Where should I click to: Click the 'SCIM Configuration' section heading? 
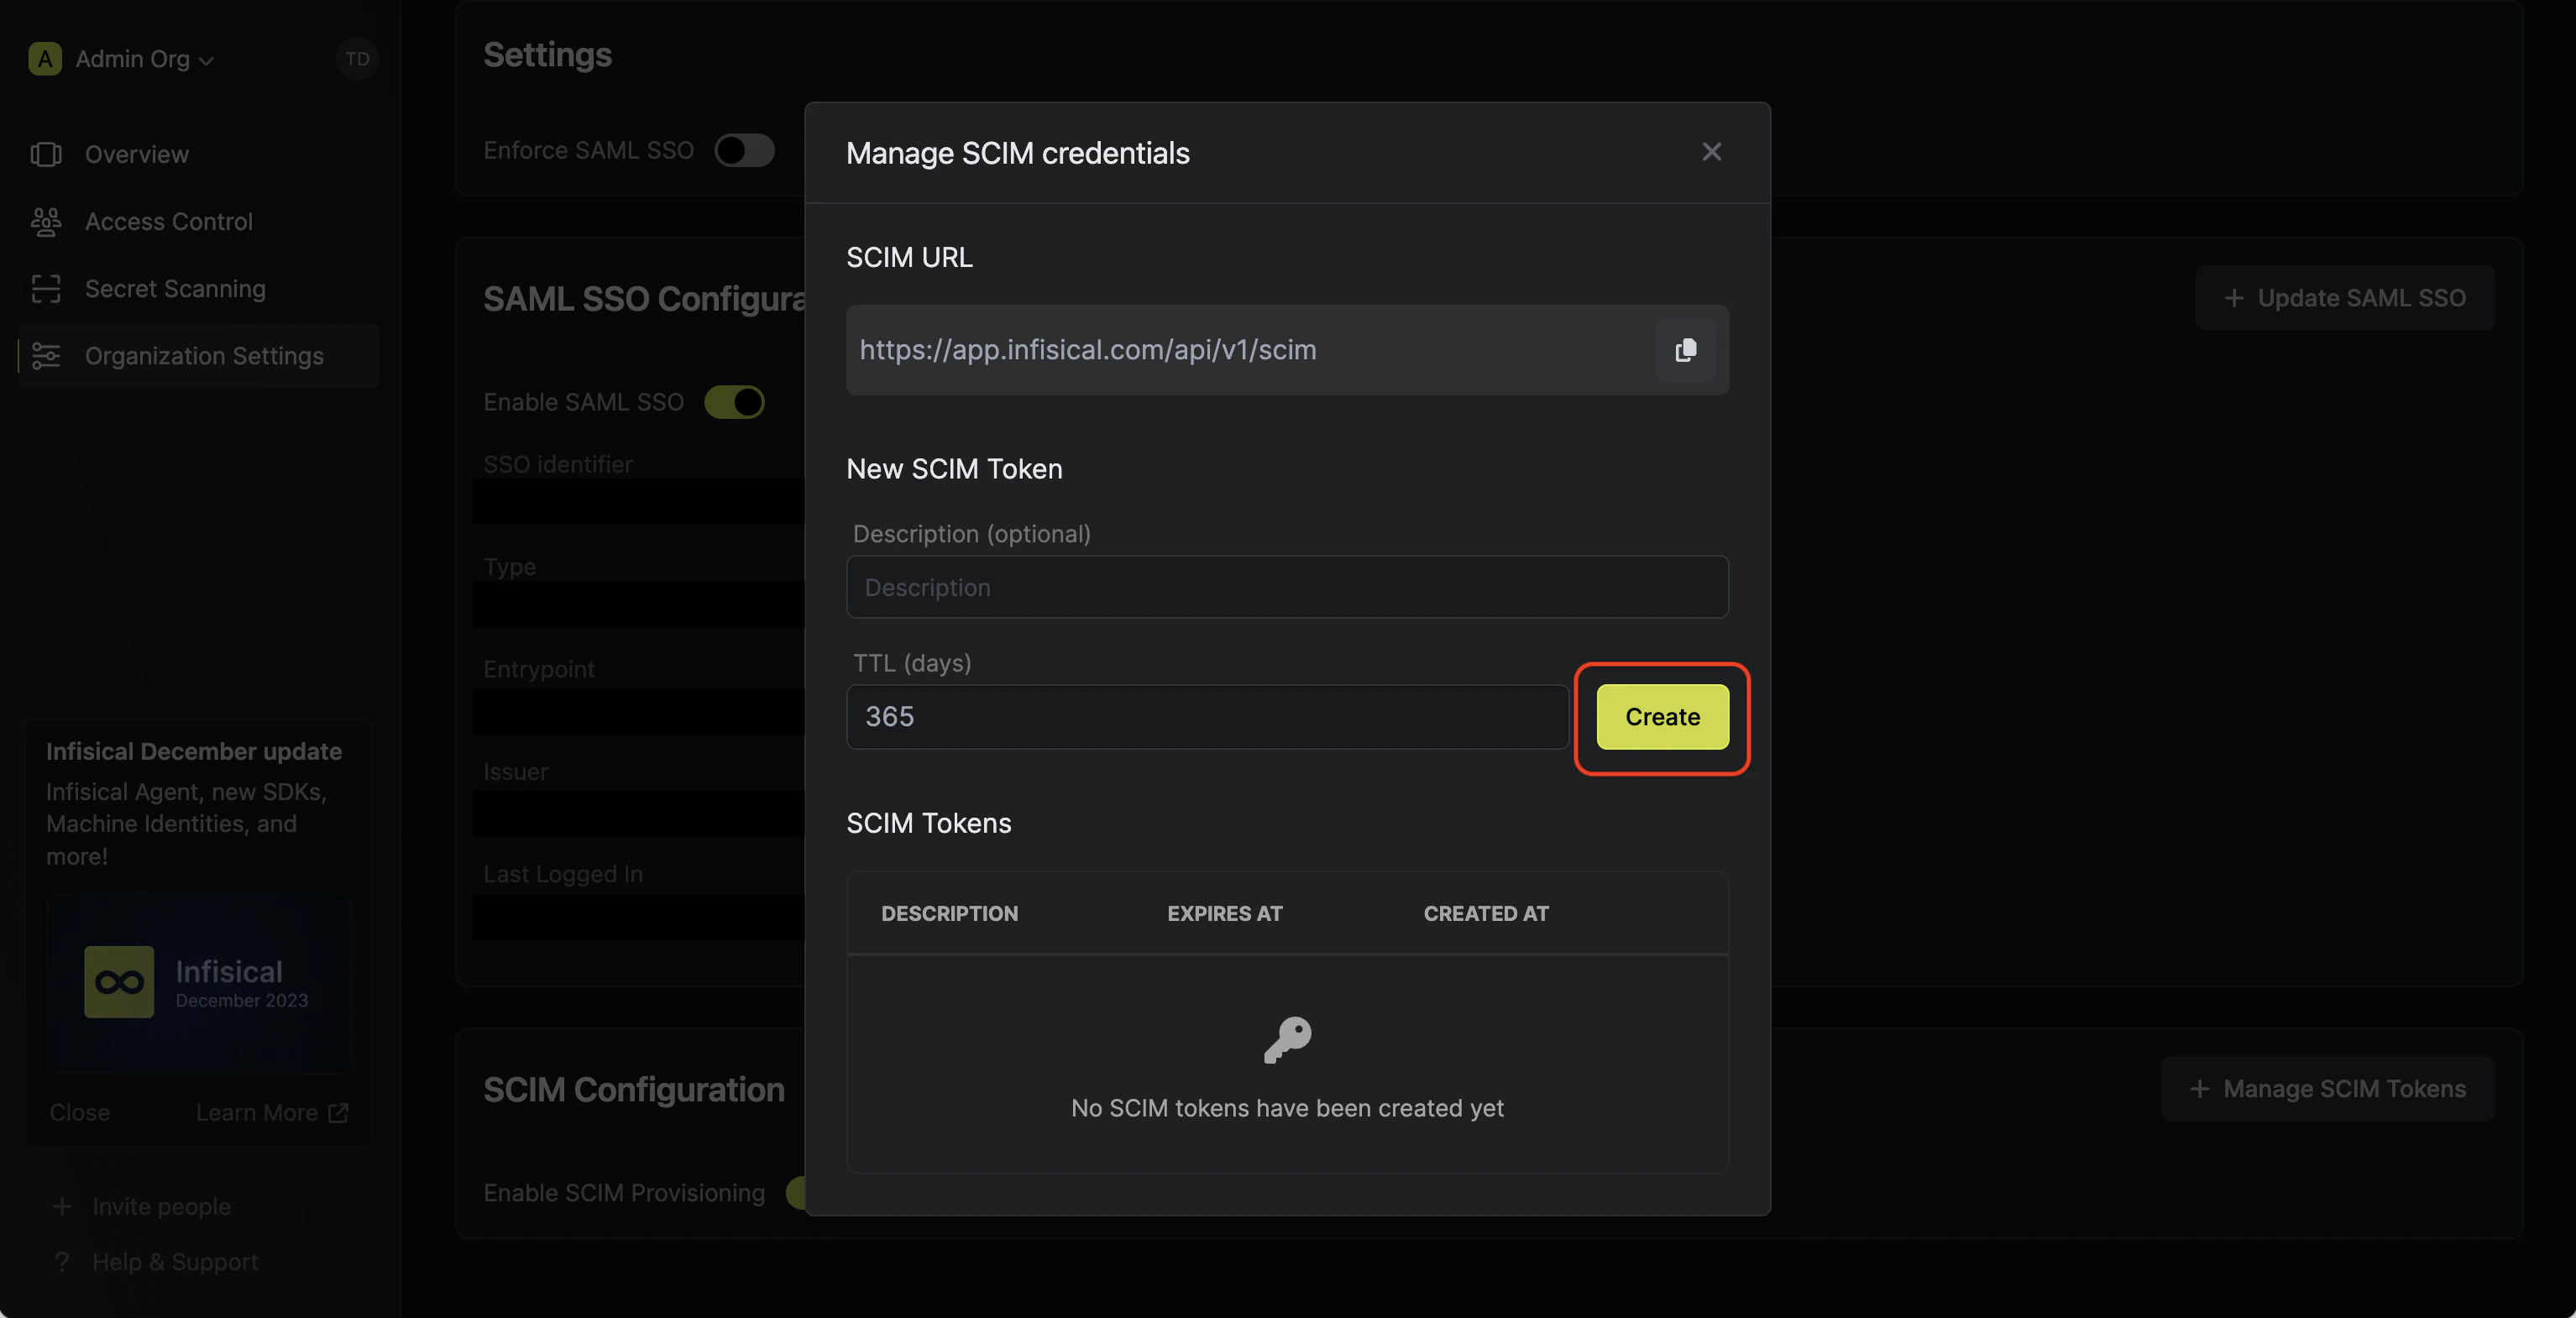coord(634,1089)
